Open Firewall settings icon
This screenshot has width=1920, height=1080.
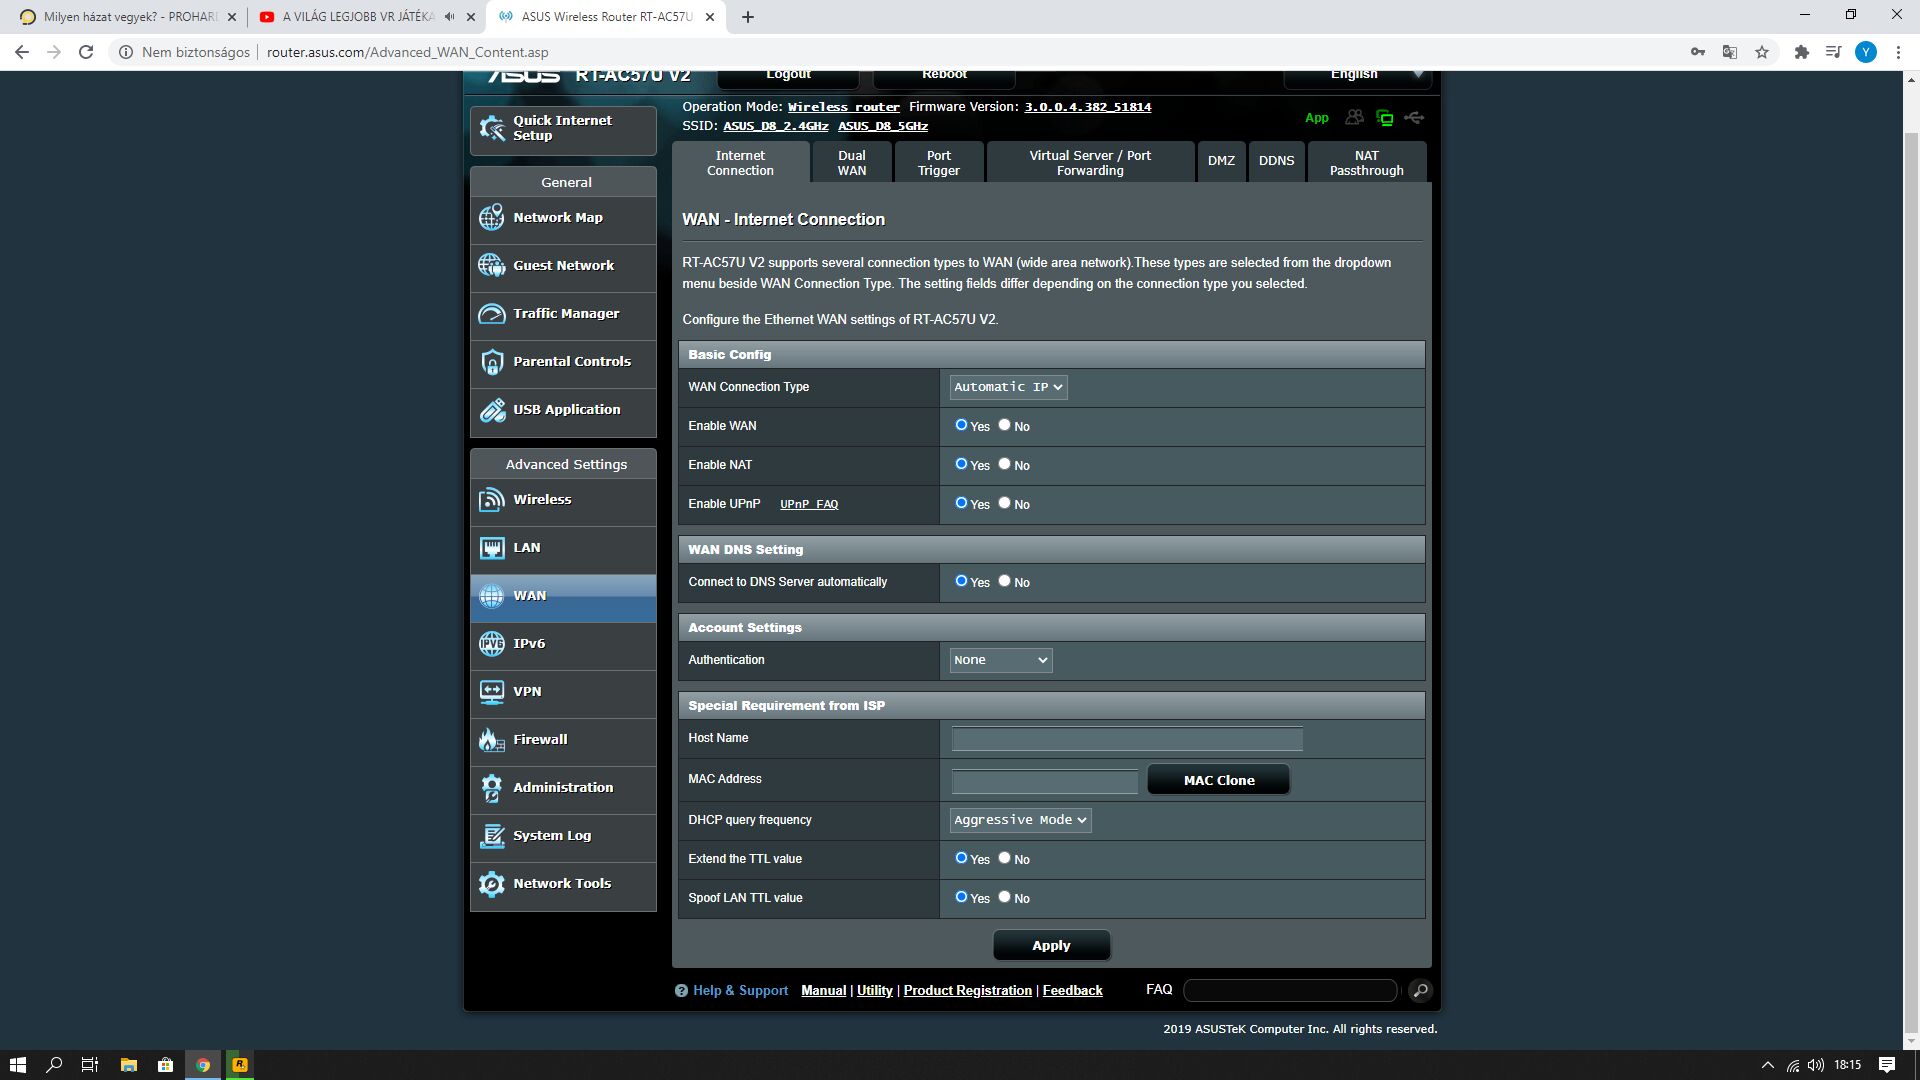click(492, 739)
